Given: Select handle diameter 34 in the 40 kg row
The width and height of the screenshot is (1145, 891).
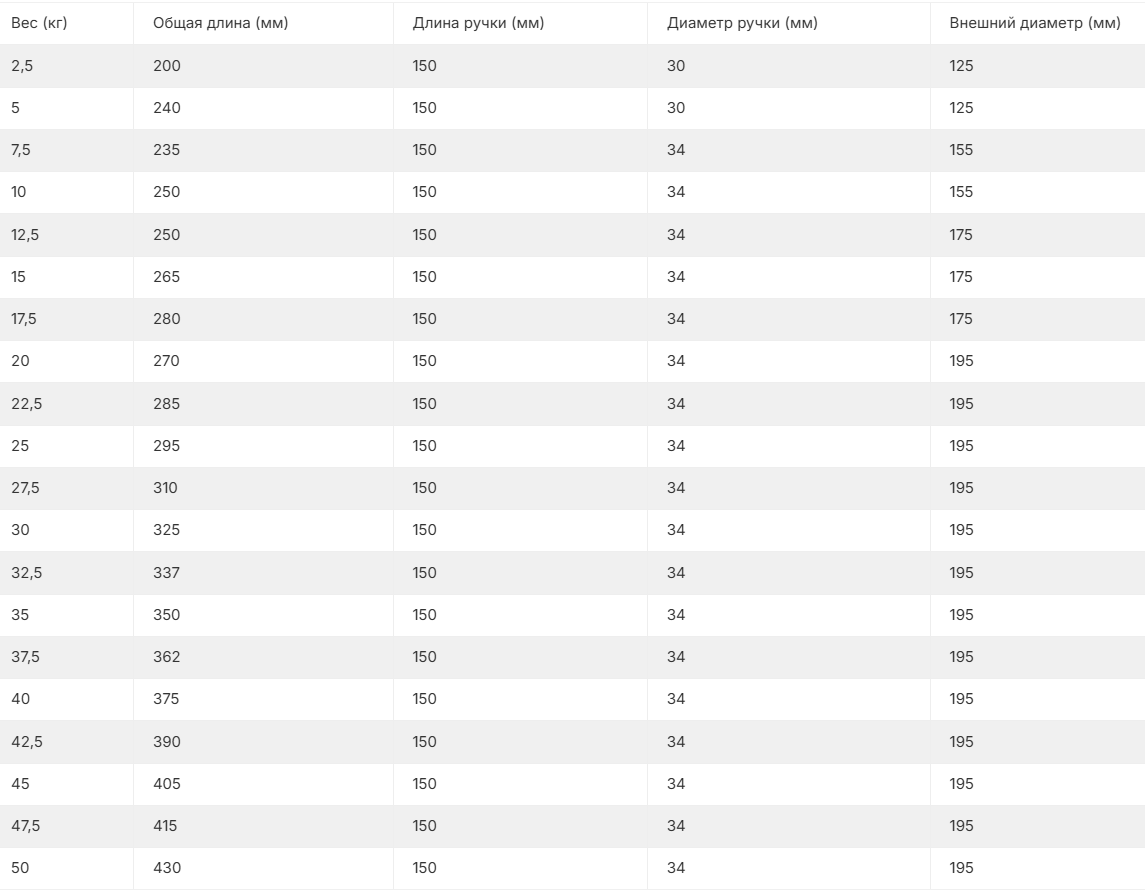Looking at the screenshot, I should click(676, 699).
